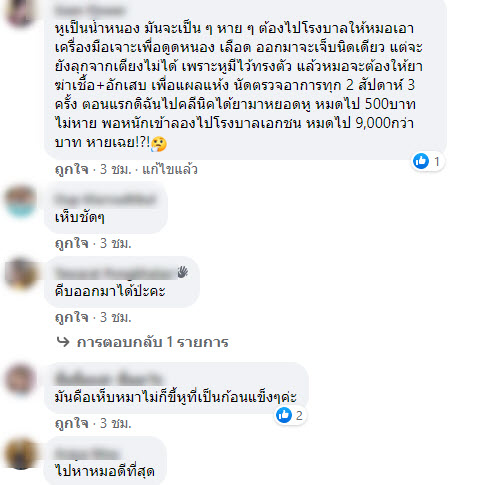Viewport: 482px width, 485px height.
Task: Open blurred author name above 'ไปหาหมอดีที่สุด'
Action: 87,453
